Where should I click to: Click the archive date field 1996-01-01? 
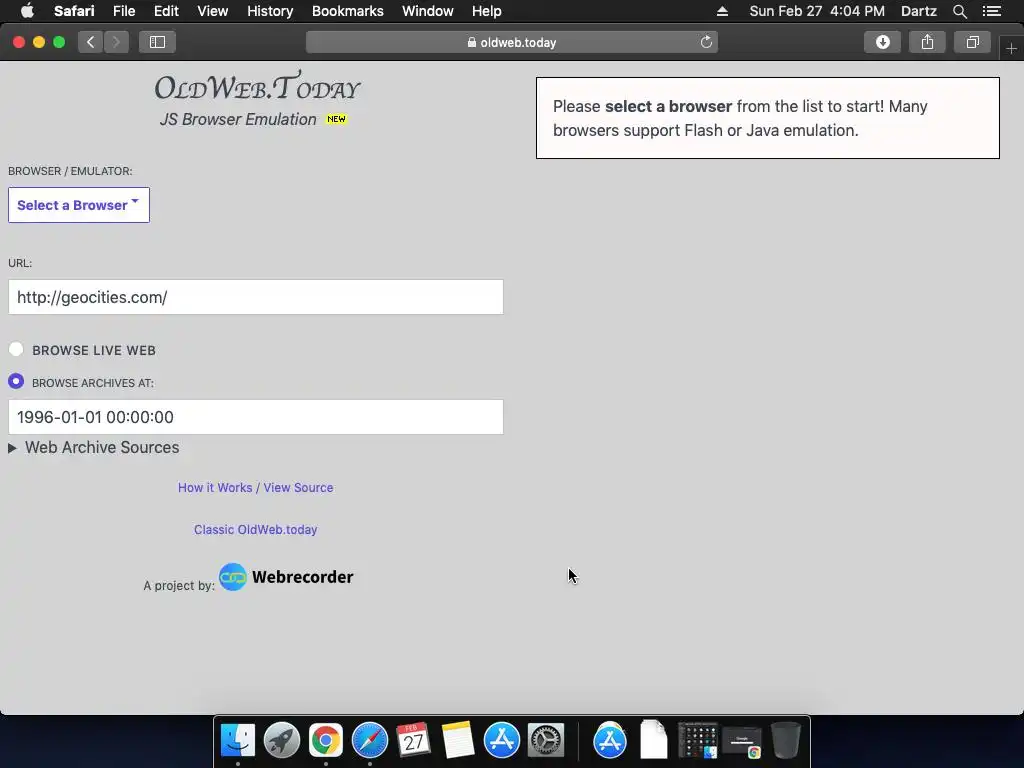coord(256,417)
